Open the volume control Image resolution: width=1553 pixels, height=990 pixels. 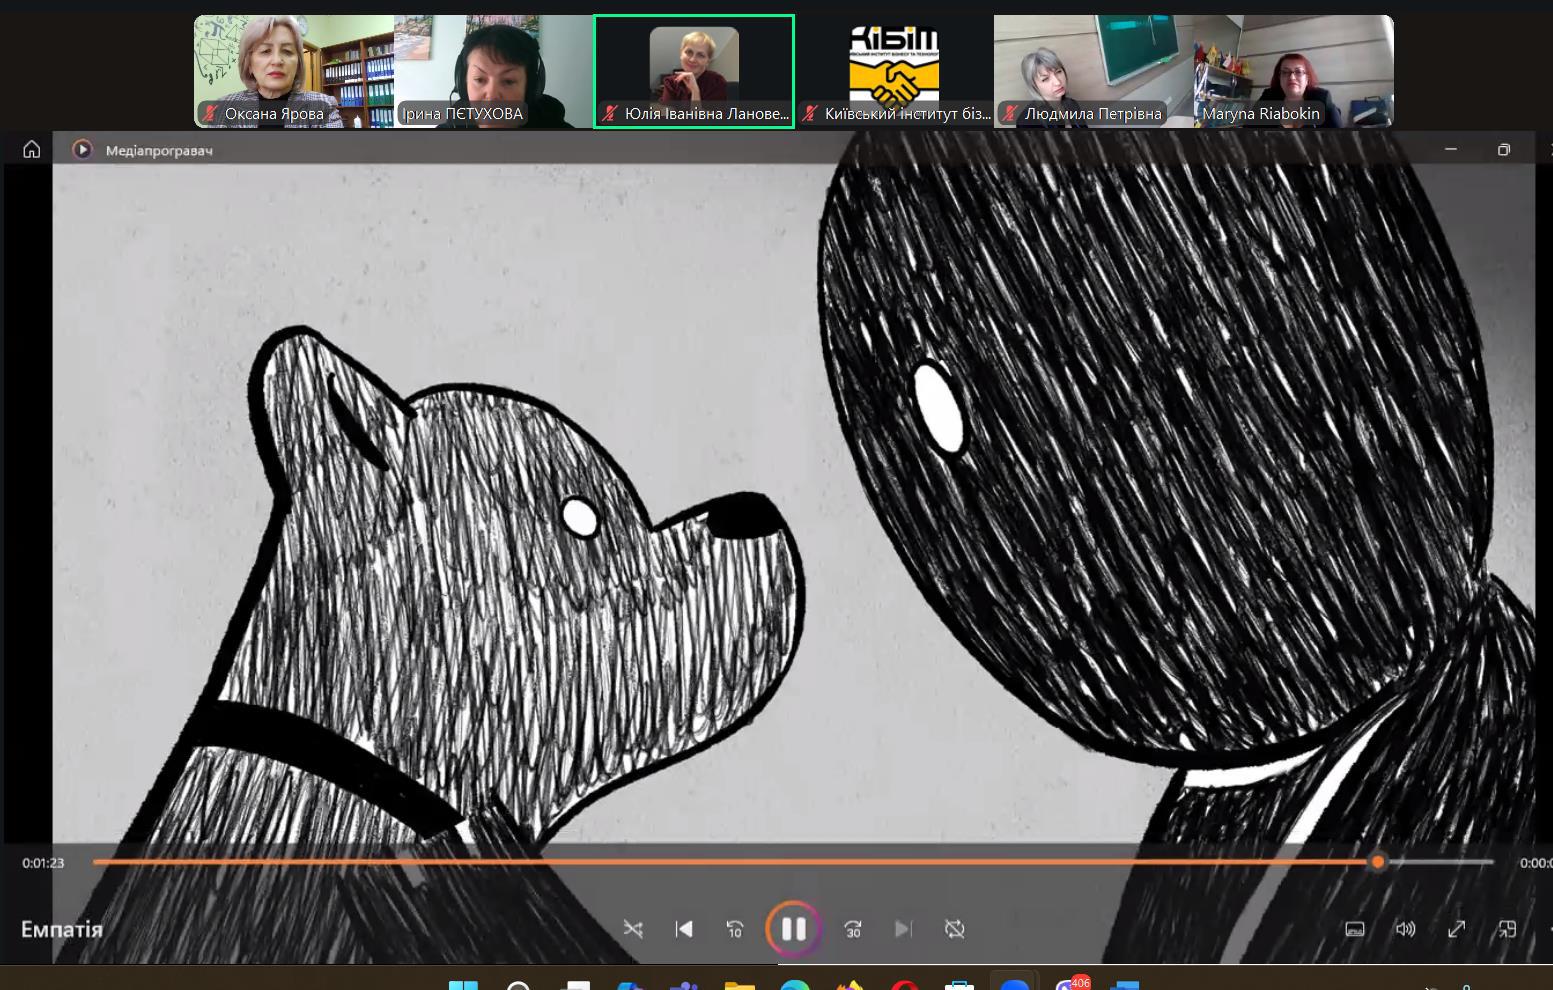point(1405,929)
